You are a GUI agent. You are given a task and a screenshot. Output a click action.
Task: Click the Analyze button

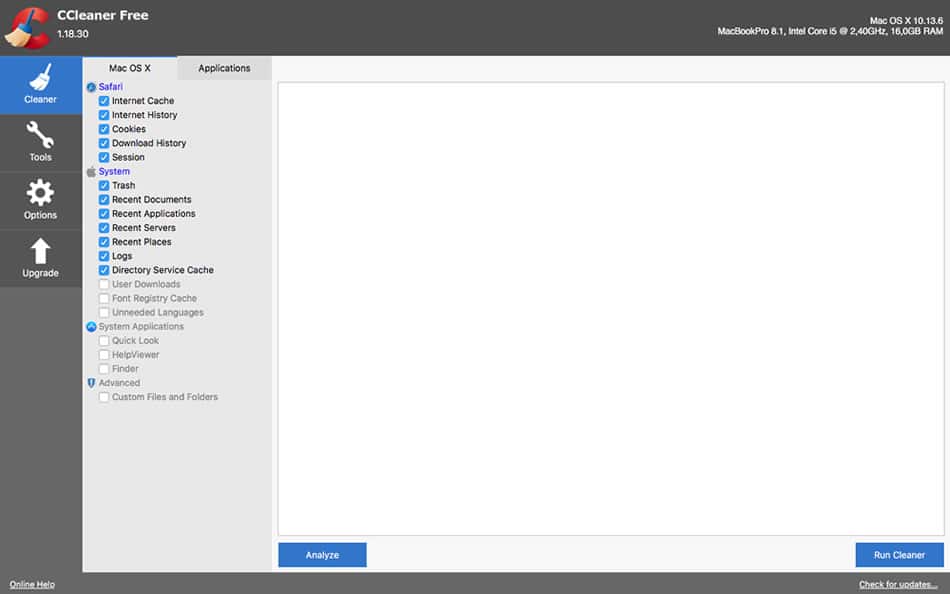[x=322, y=555]
